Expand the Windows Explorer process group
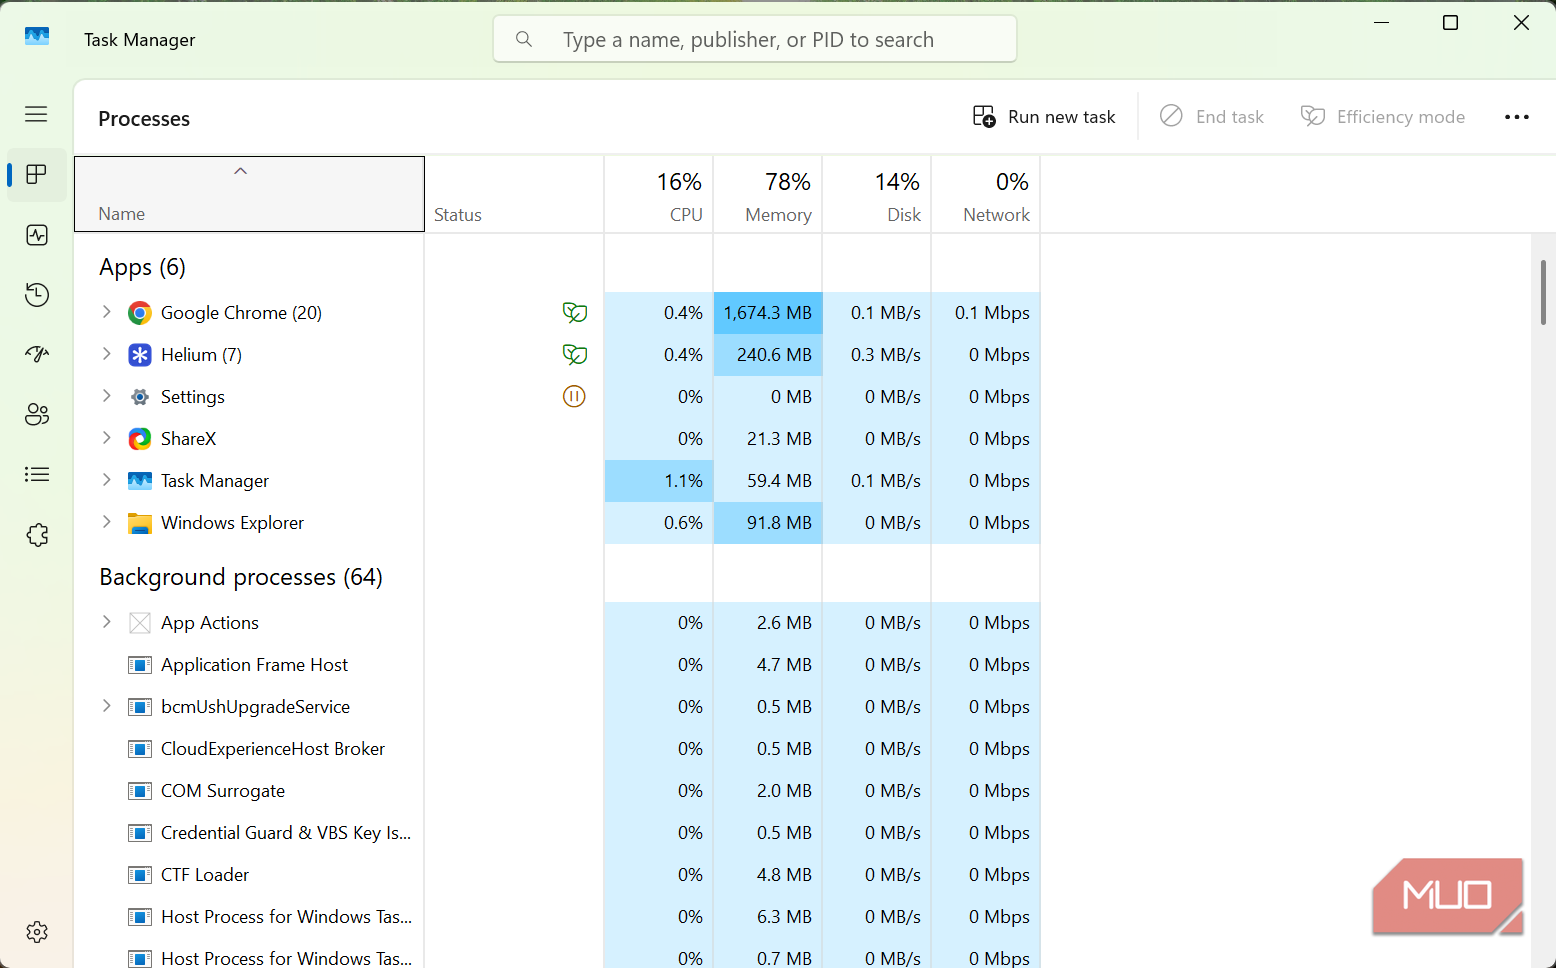Screen dimensions: 1556x968 (107, 522)
